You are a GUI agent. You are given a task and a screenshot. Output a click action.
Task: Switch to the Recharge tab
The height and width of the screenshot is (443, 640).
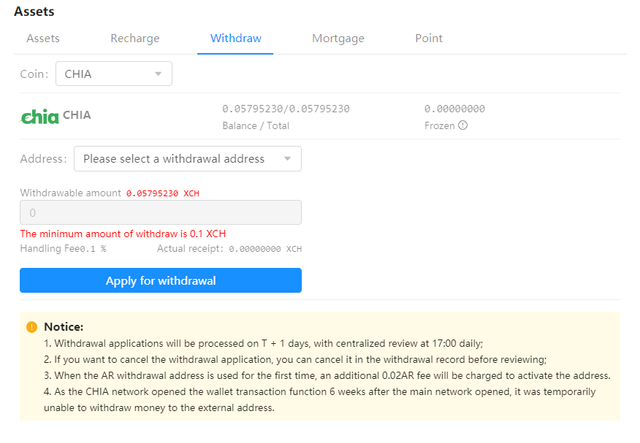(135, 38)
